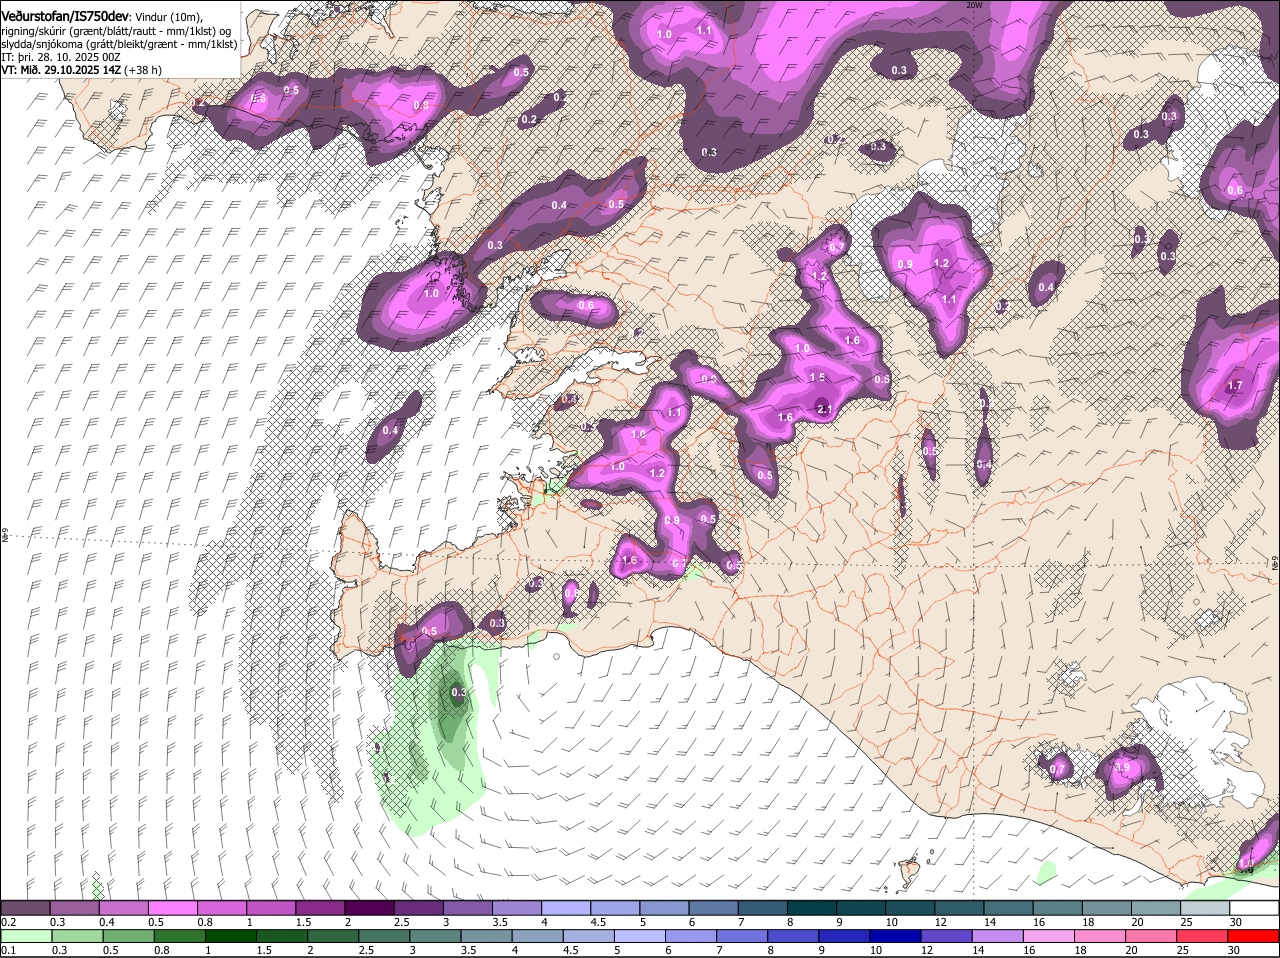Pick the 1 swatch in the snow legend
The width and height of the screenshot is (1280, 958).
pyautogui.click(x=271, y=907)
